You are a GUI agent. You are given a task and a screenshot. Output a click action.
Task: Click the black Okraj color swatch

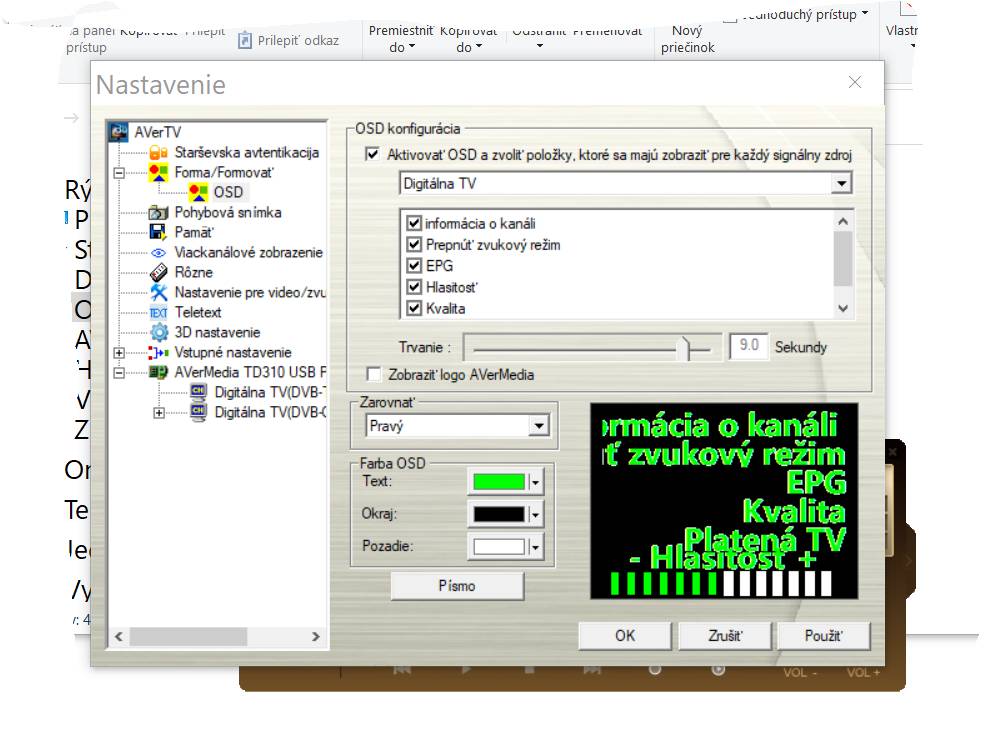pos(499,514)
